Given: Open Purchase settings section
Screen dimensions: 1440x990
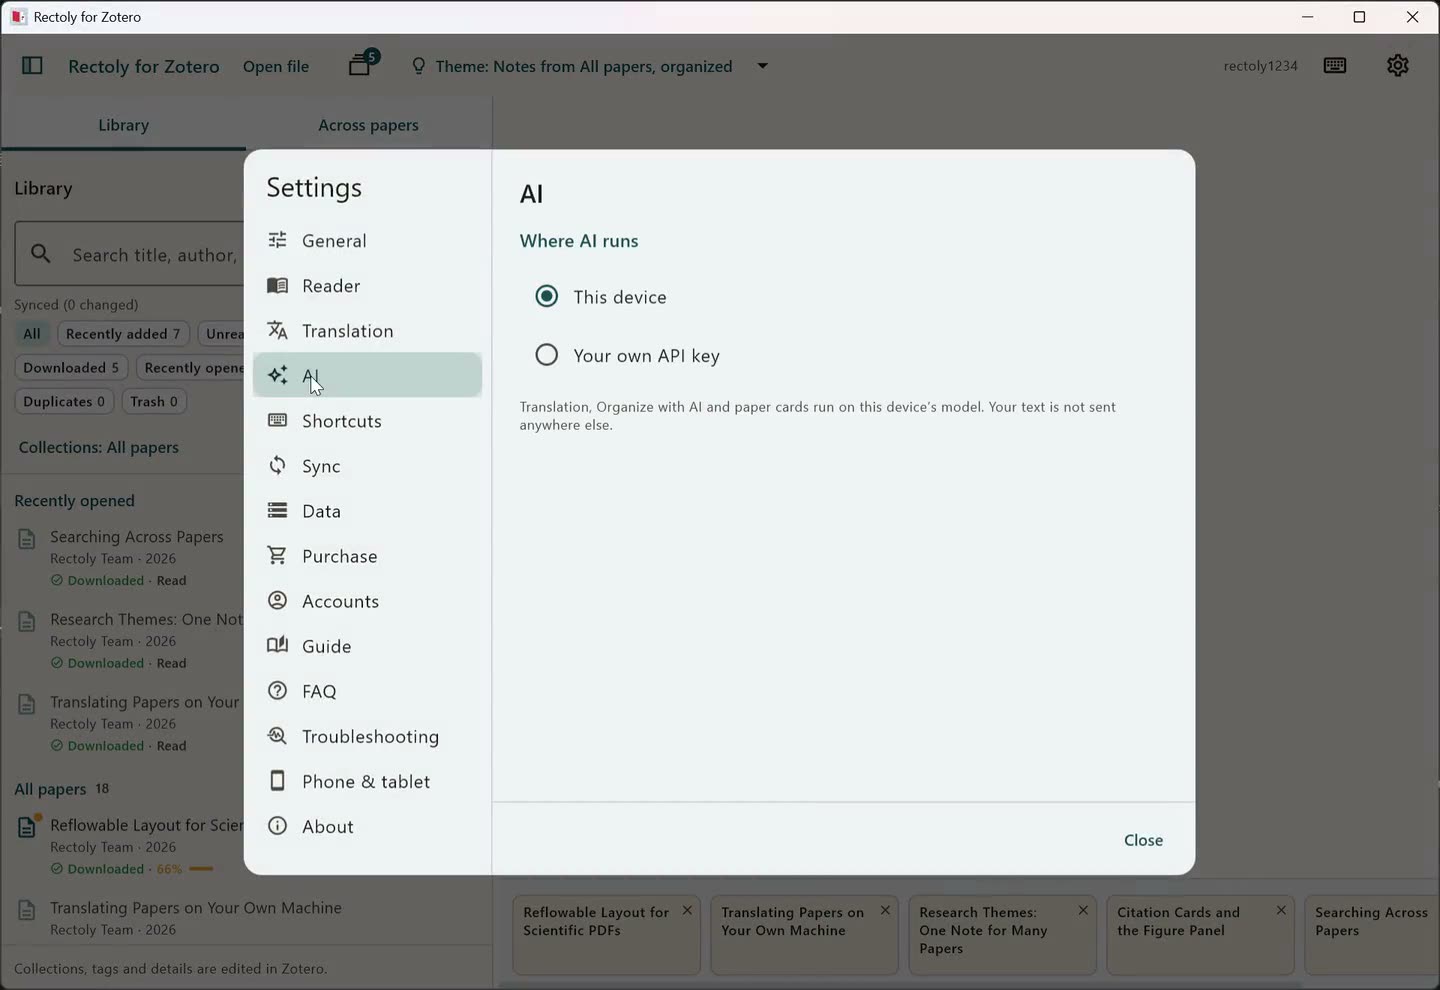Looking at the screenshot, I should pos(367,556).
